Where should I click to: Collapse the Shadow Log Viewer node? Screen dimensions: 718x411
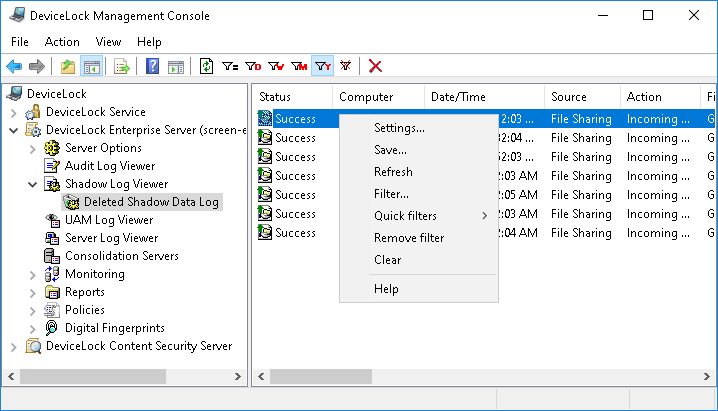click(33, 184)
